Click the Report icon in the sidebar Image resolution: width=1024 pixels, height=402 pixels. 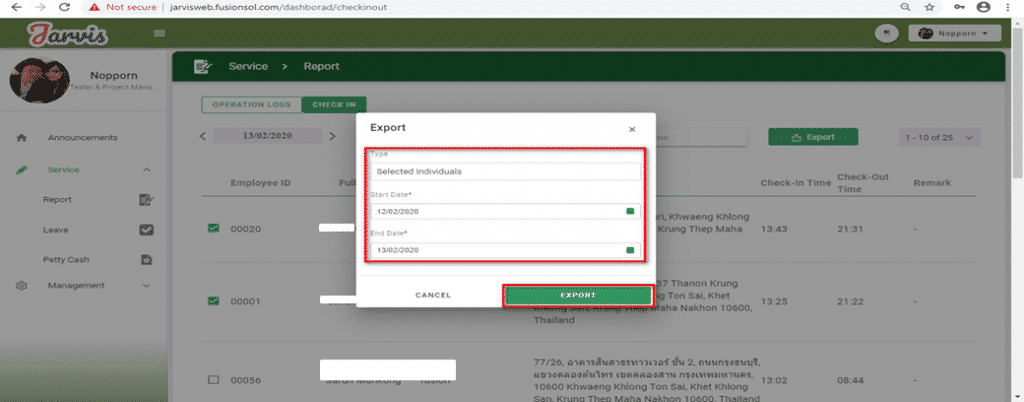pos(145,200)
